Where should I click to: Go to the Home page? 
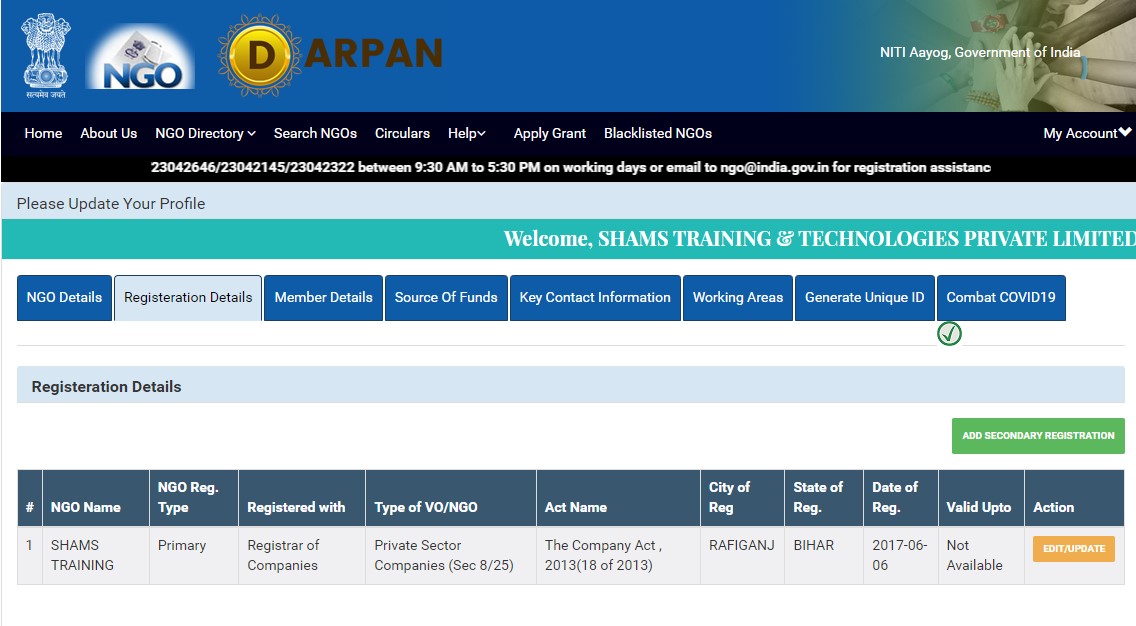(x=43, y=133)
